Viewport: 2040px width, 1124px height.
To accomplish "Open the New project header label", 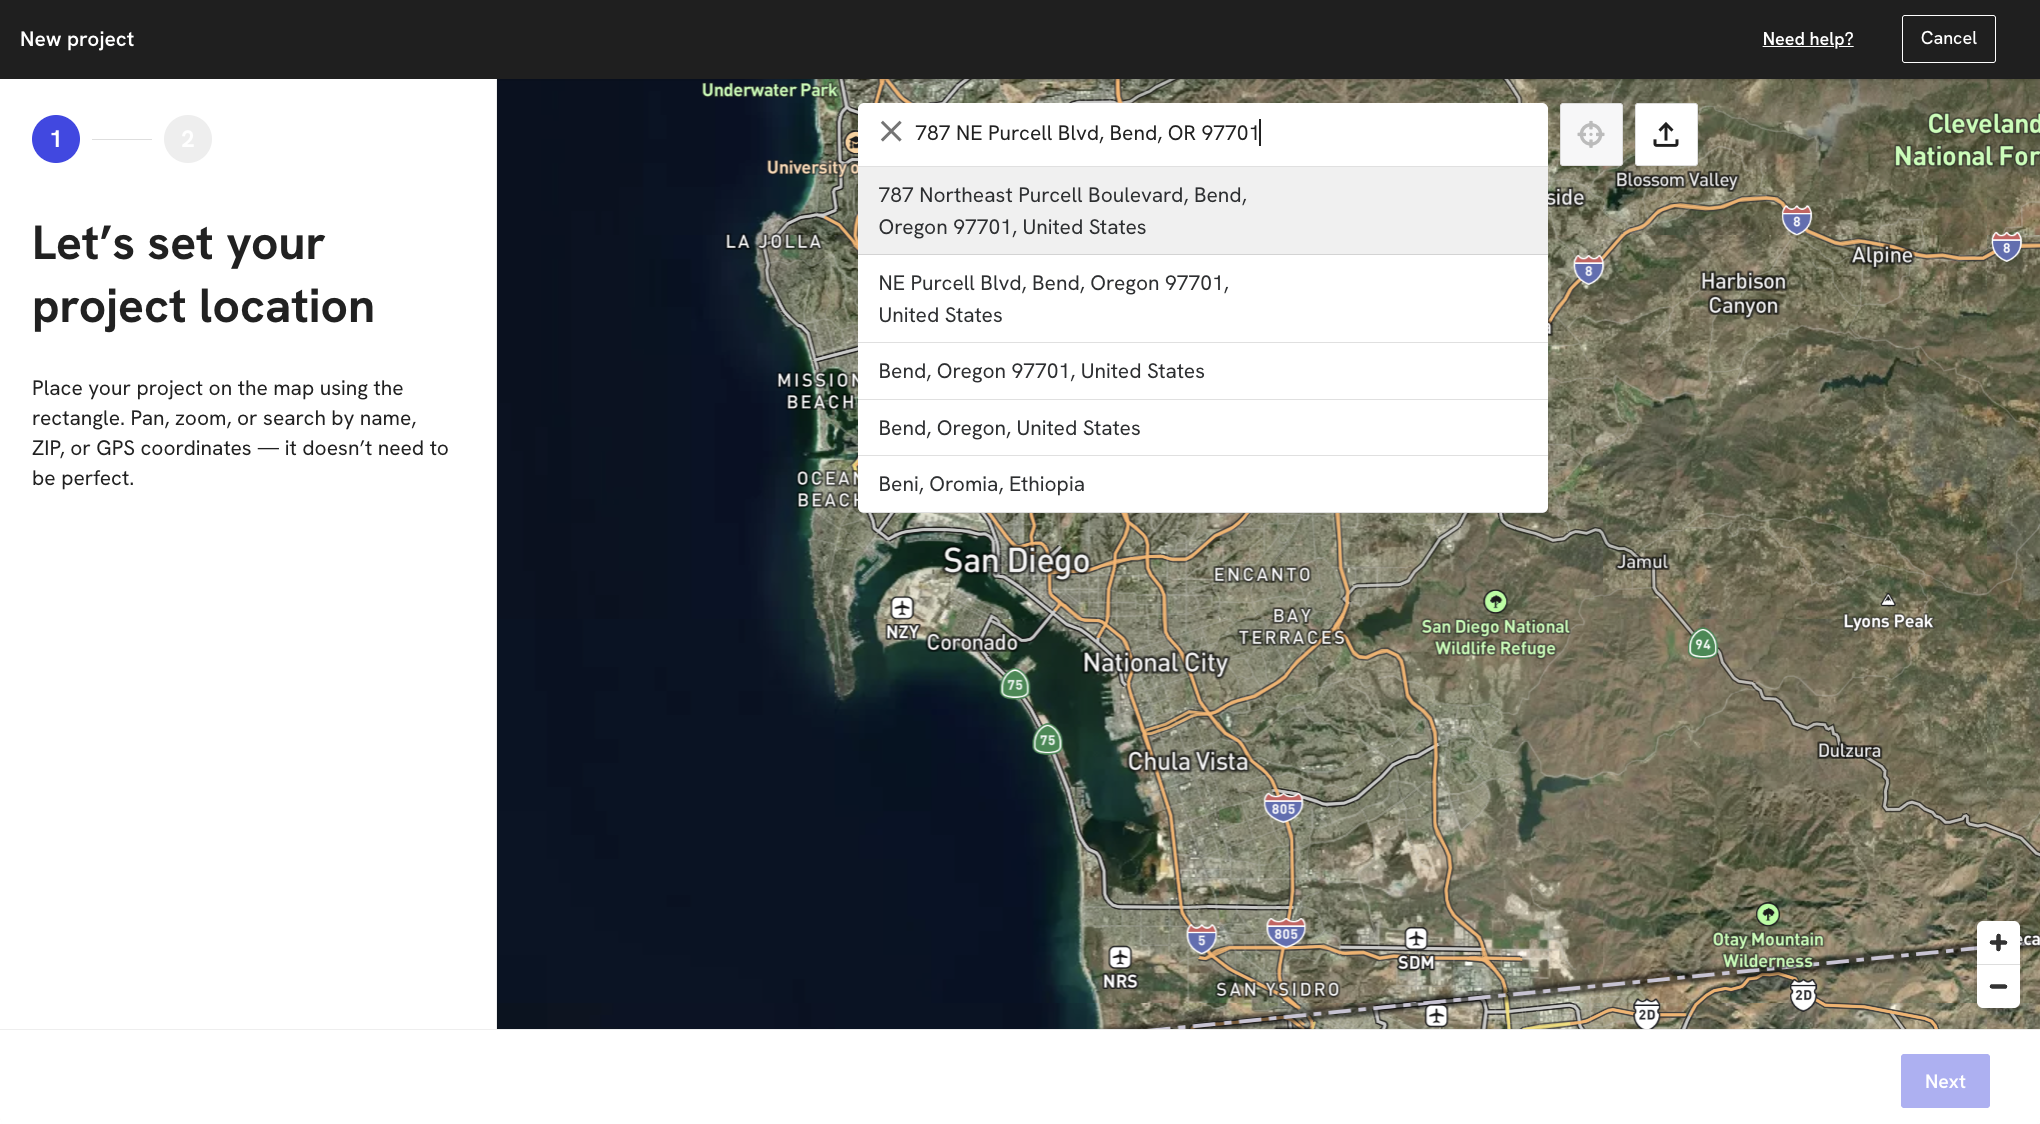I will (x=77, y=39).
